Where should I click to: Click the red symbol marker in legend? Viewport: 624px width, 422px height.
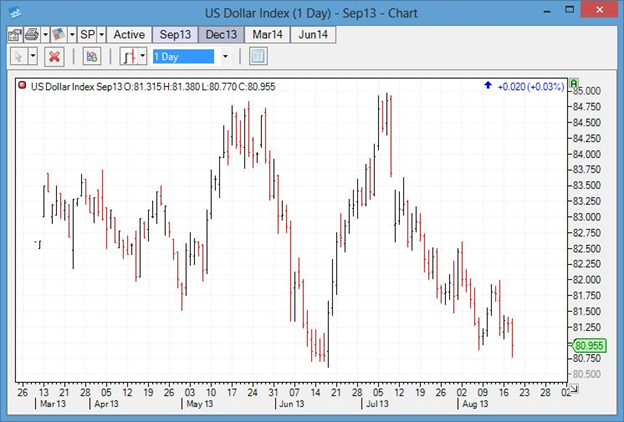pyautogui.click(x=23, y=86)
